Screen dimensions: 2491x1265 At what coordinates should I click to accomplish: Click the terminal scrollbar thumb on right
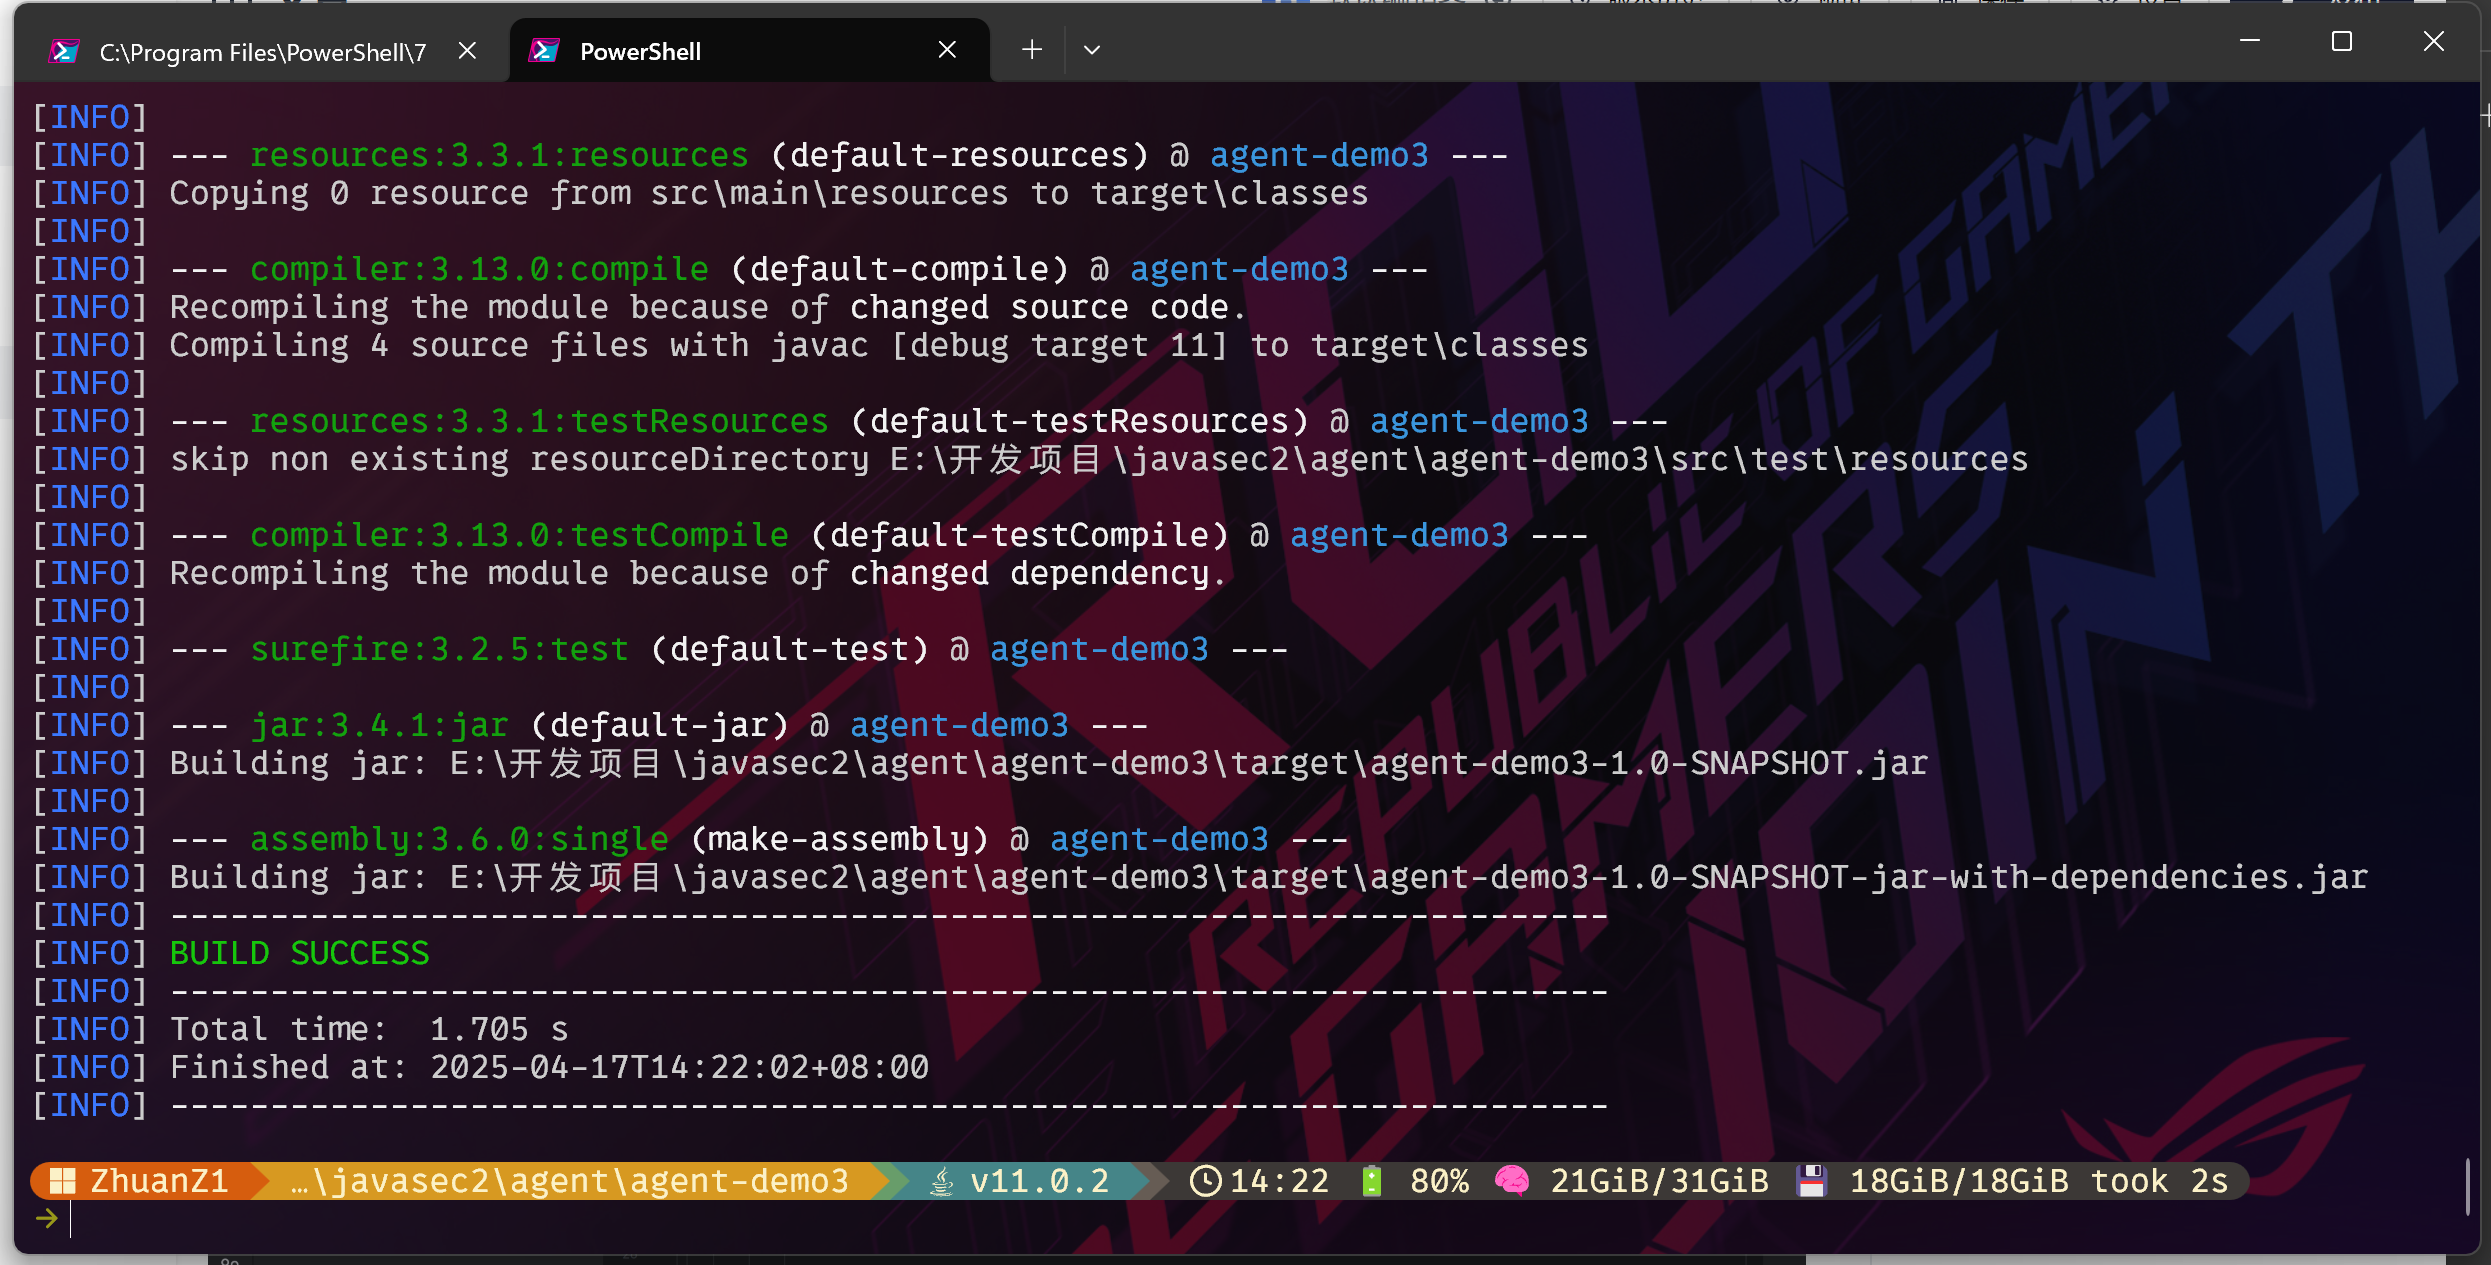point(2467,1185)
